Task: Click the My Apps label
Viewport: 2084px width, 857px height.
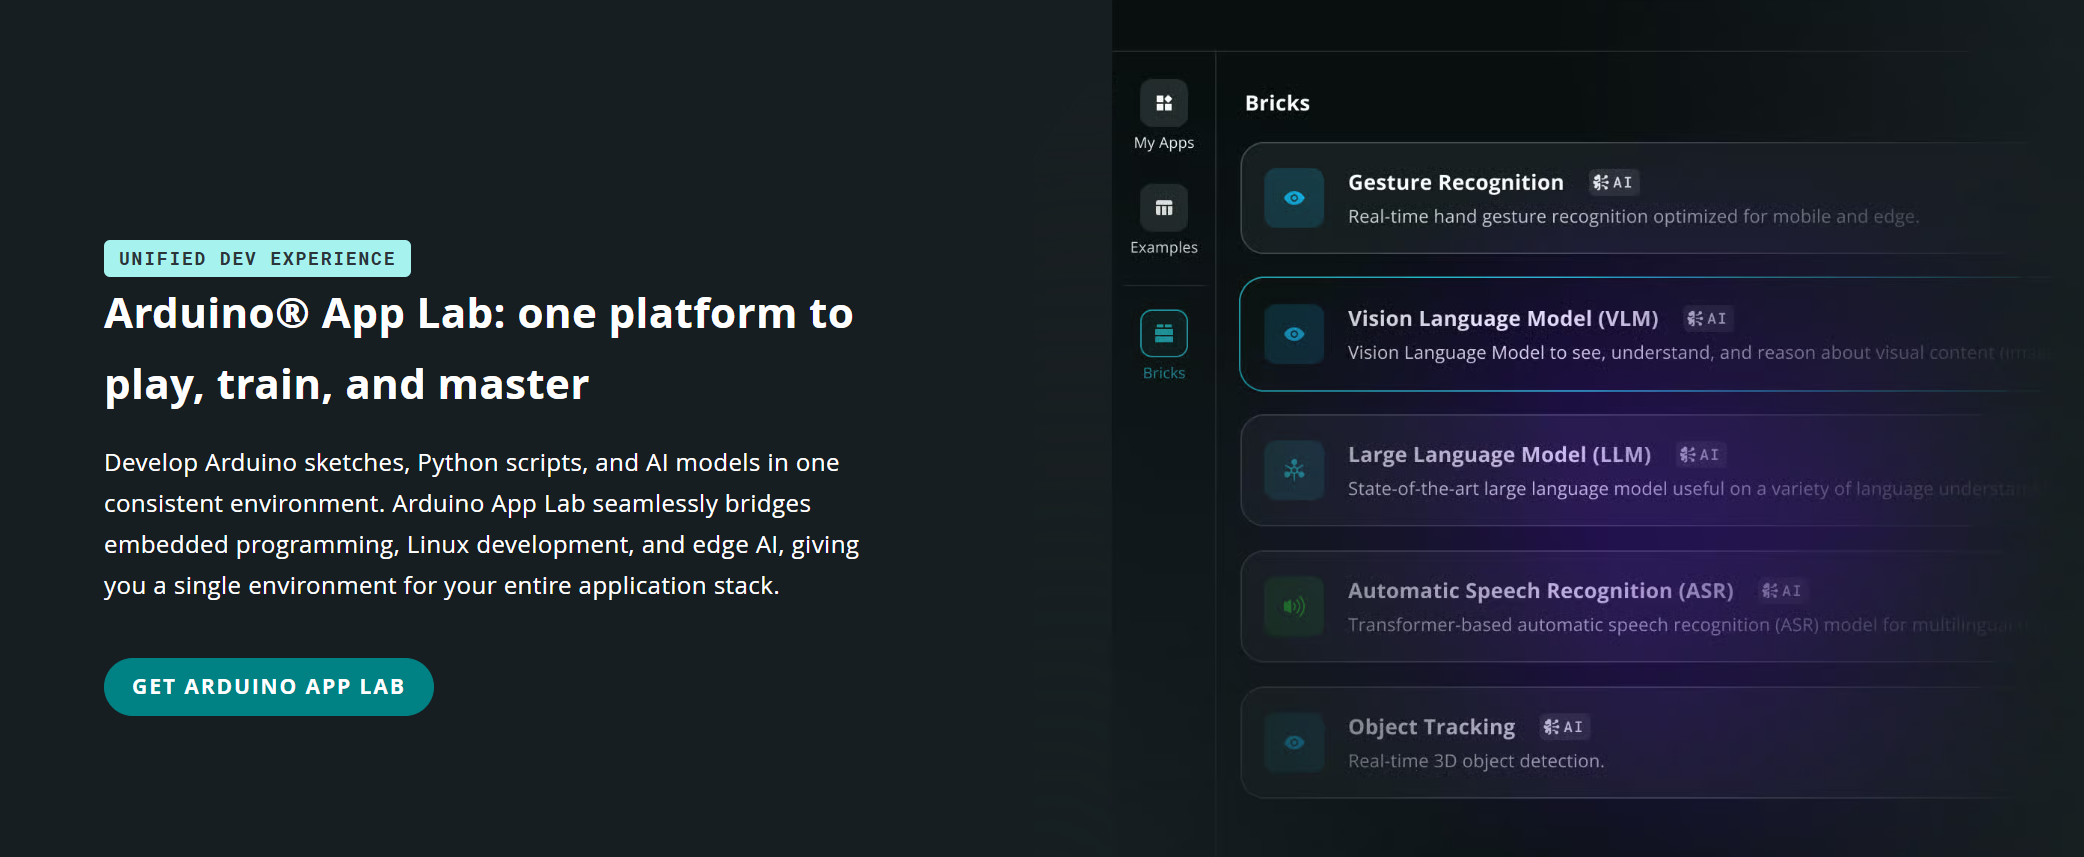Action: click(x=1164, y=143)
